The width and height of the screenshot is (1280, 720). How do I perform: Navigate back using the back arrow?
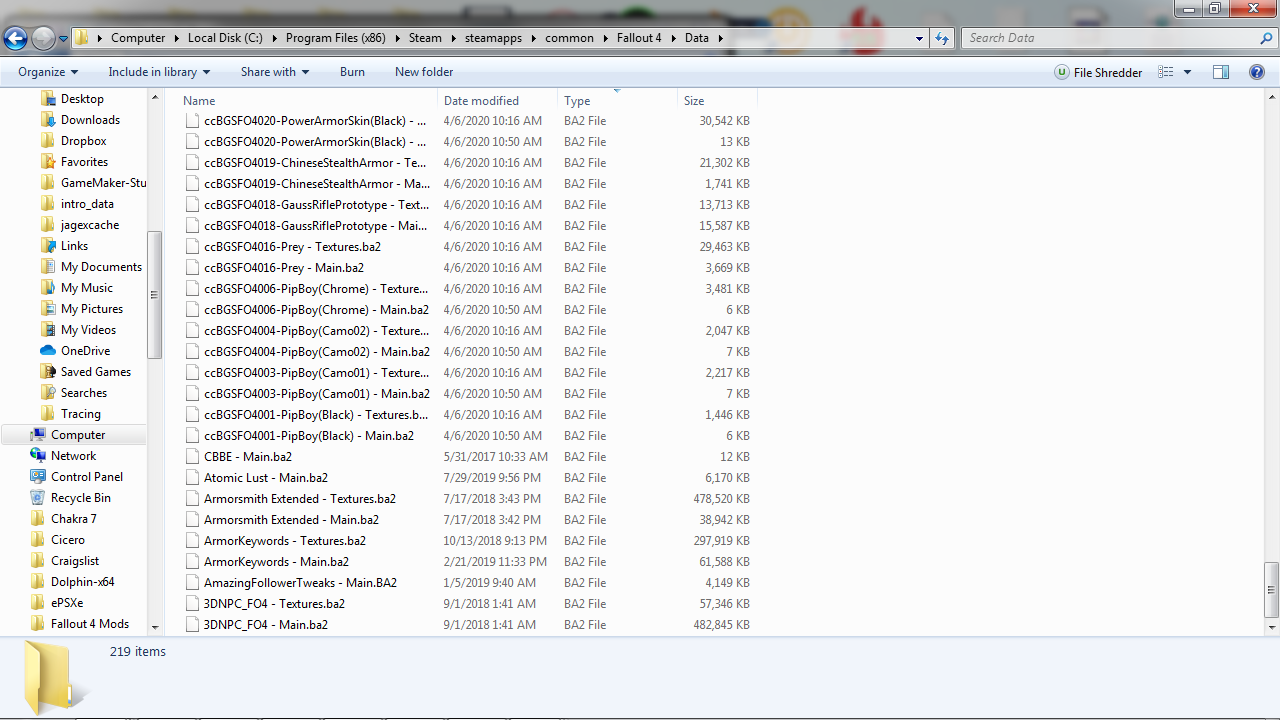point(16,37)
